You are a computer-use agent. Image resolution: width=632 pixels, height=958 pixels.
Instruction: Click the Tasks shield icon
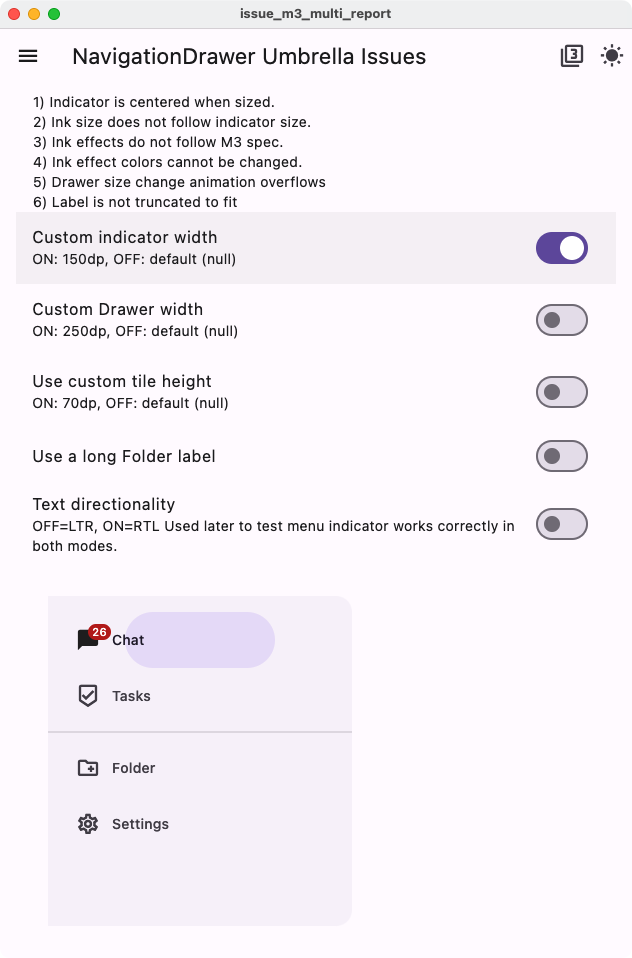(x=89, y=696)
